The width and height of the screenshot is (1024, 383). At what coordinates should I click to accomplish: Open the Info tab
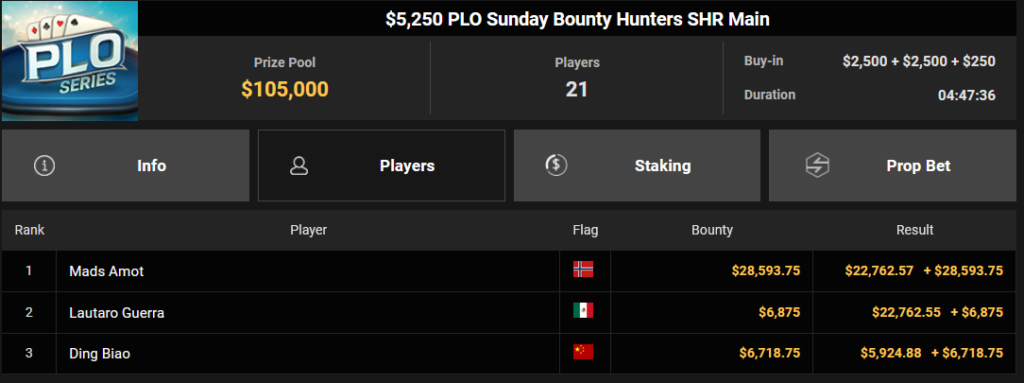(x=125, y=165)
